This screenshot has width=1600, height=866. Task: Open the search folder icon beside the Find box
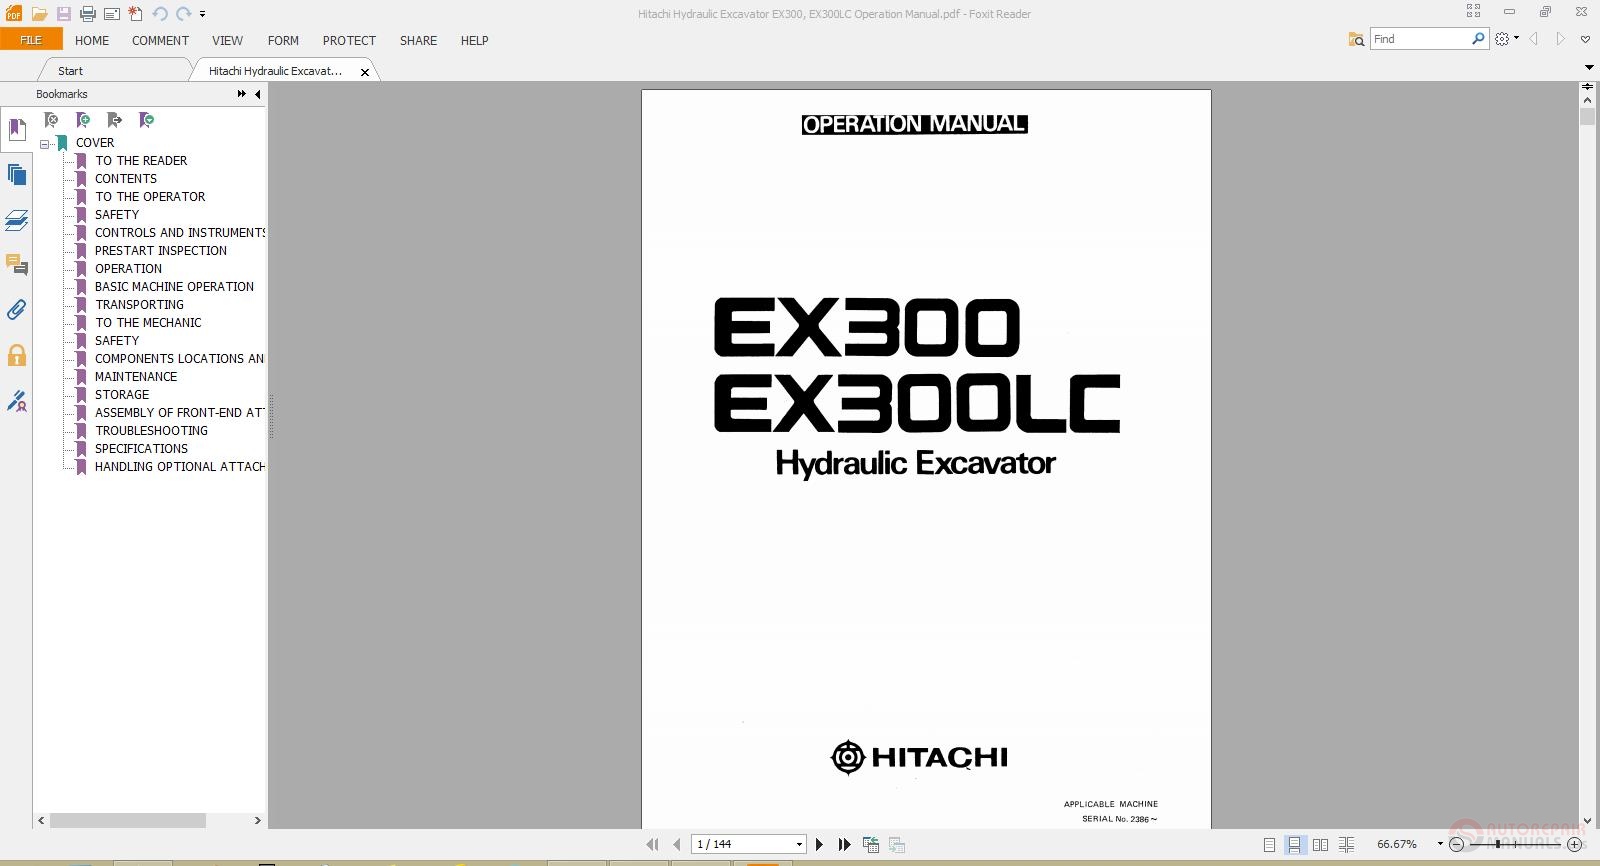coord(1356,39)
